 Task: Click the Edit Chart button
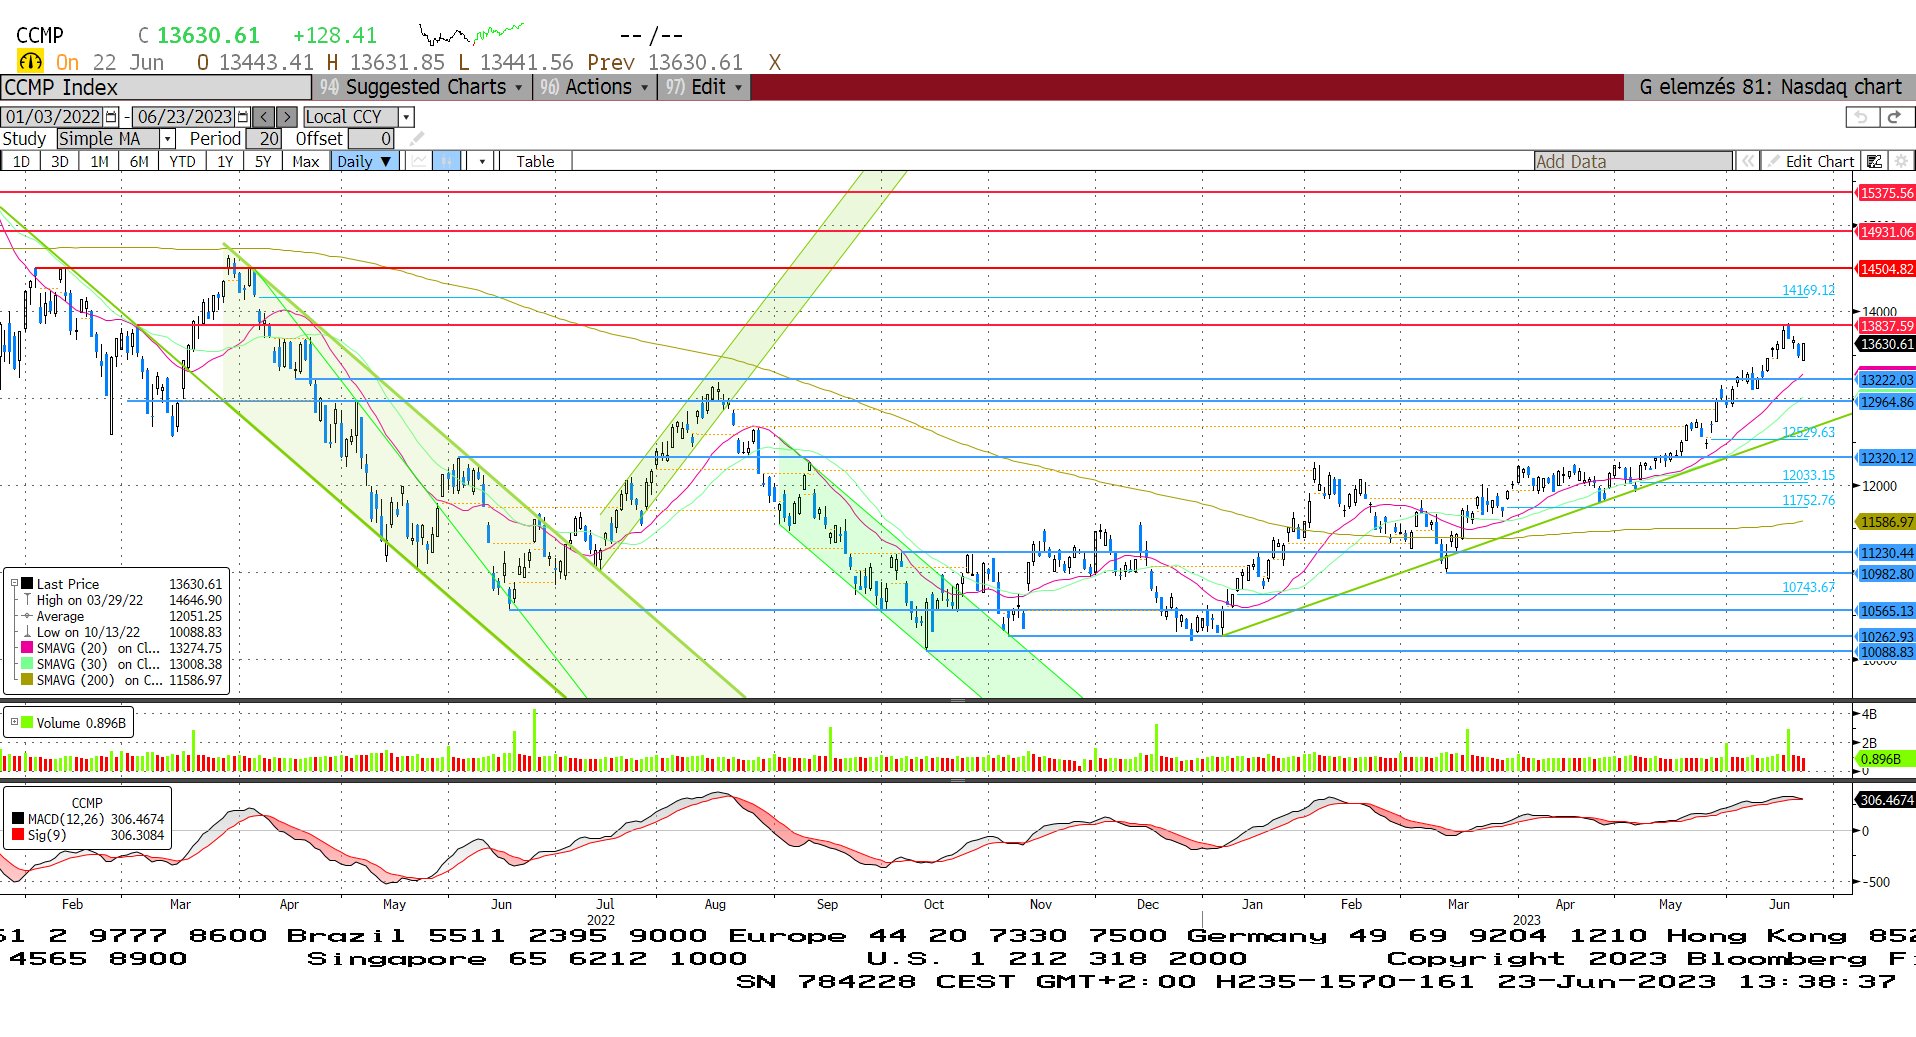pos(1810,161)
